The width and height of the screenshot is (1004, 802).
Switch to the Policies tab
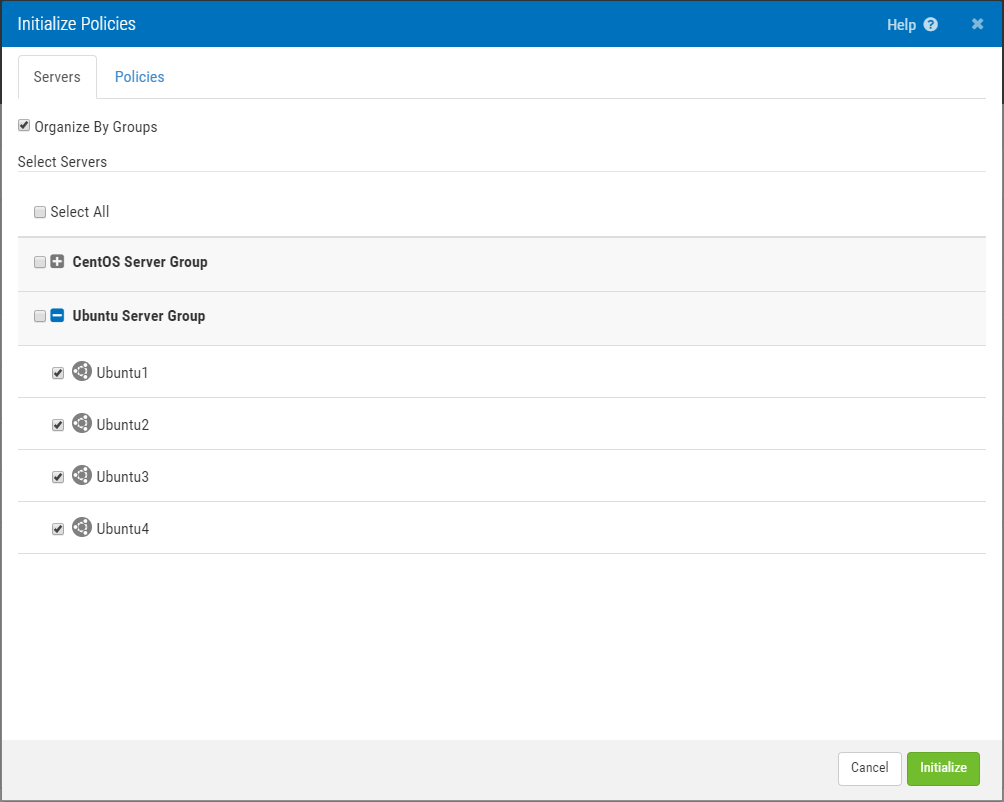140,77
